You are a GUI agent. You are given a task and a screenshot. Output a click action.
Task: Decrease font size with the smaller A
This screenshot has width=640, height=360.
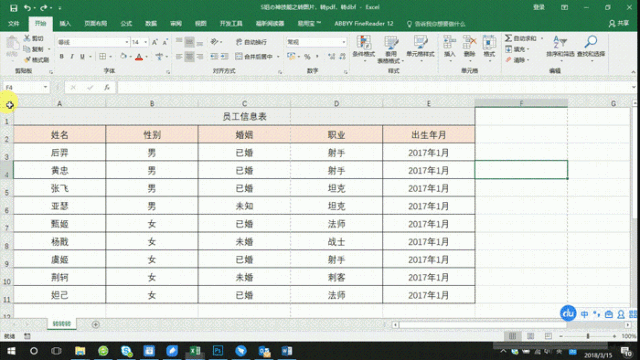(x=165, y=42)
